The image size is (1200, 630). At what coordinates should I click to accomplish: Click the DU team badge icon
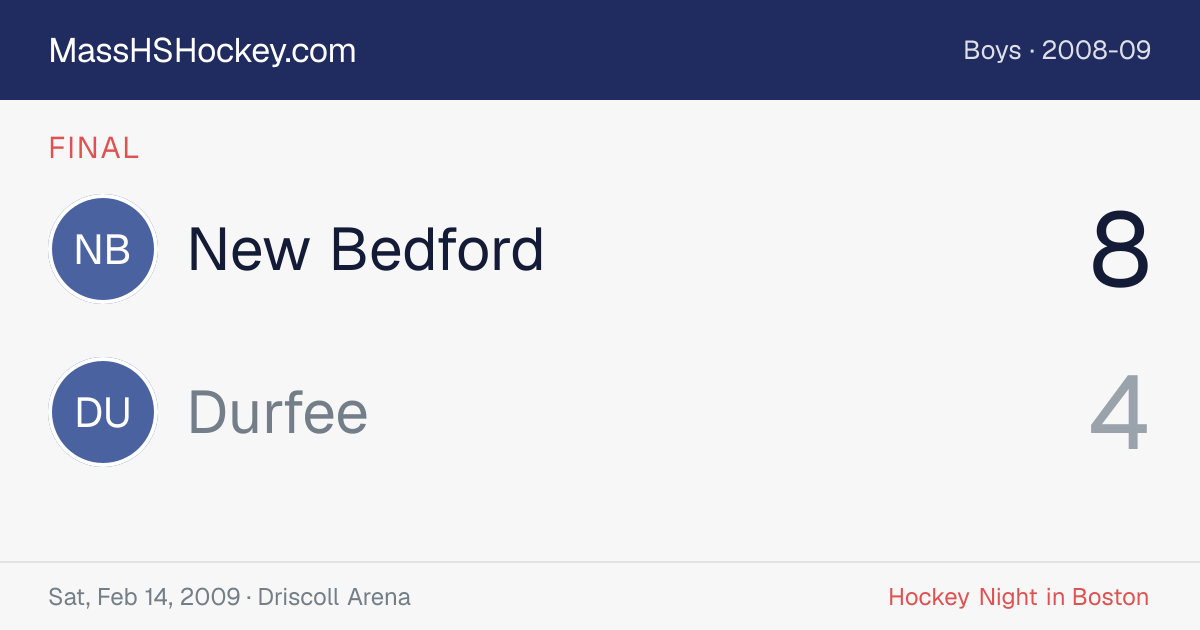[x=103, y=412]
